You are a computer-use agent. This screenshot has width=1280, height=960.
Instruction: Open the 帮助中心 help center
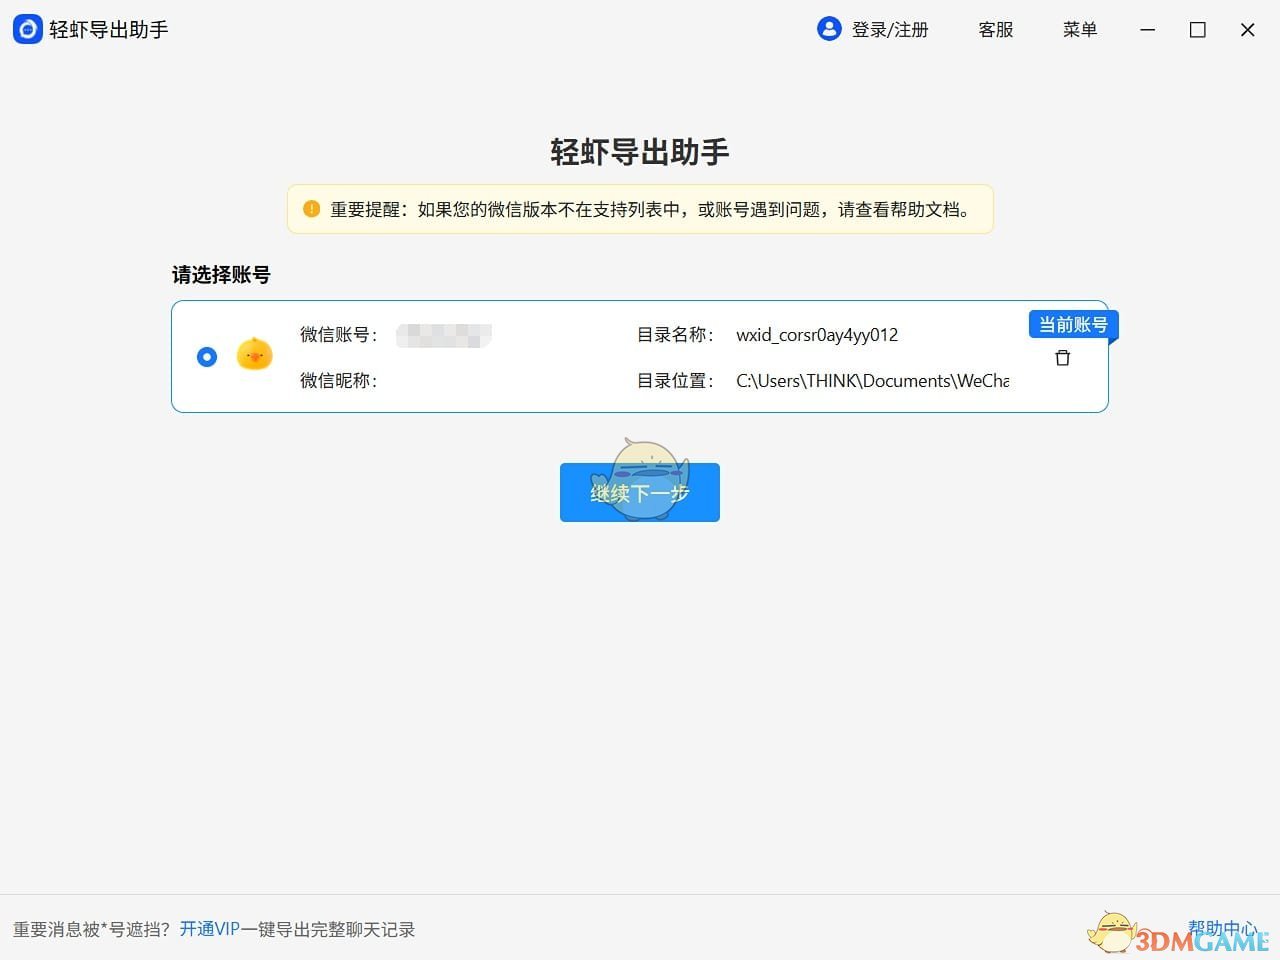[1224, 927]
